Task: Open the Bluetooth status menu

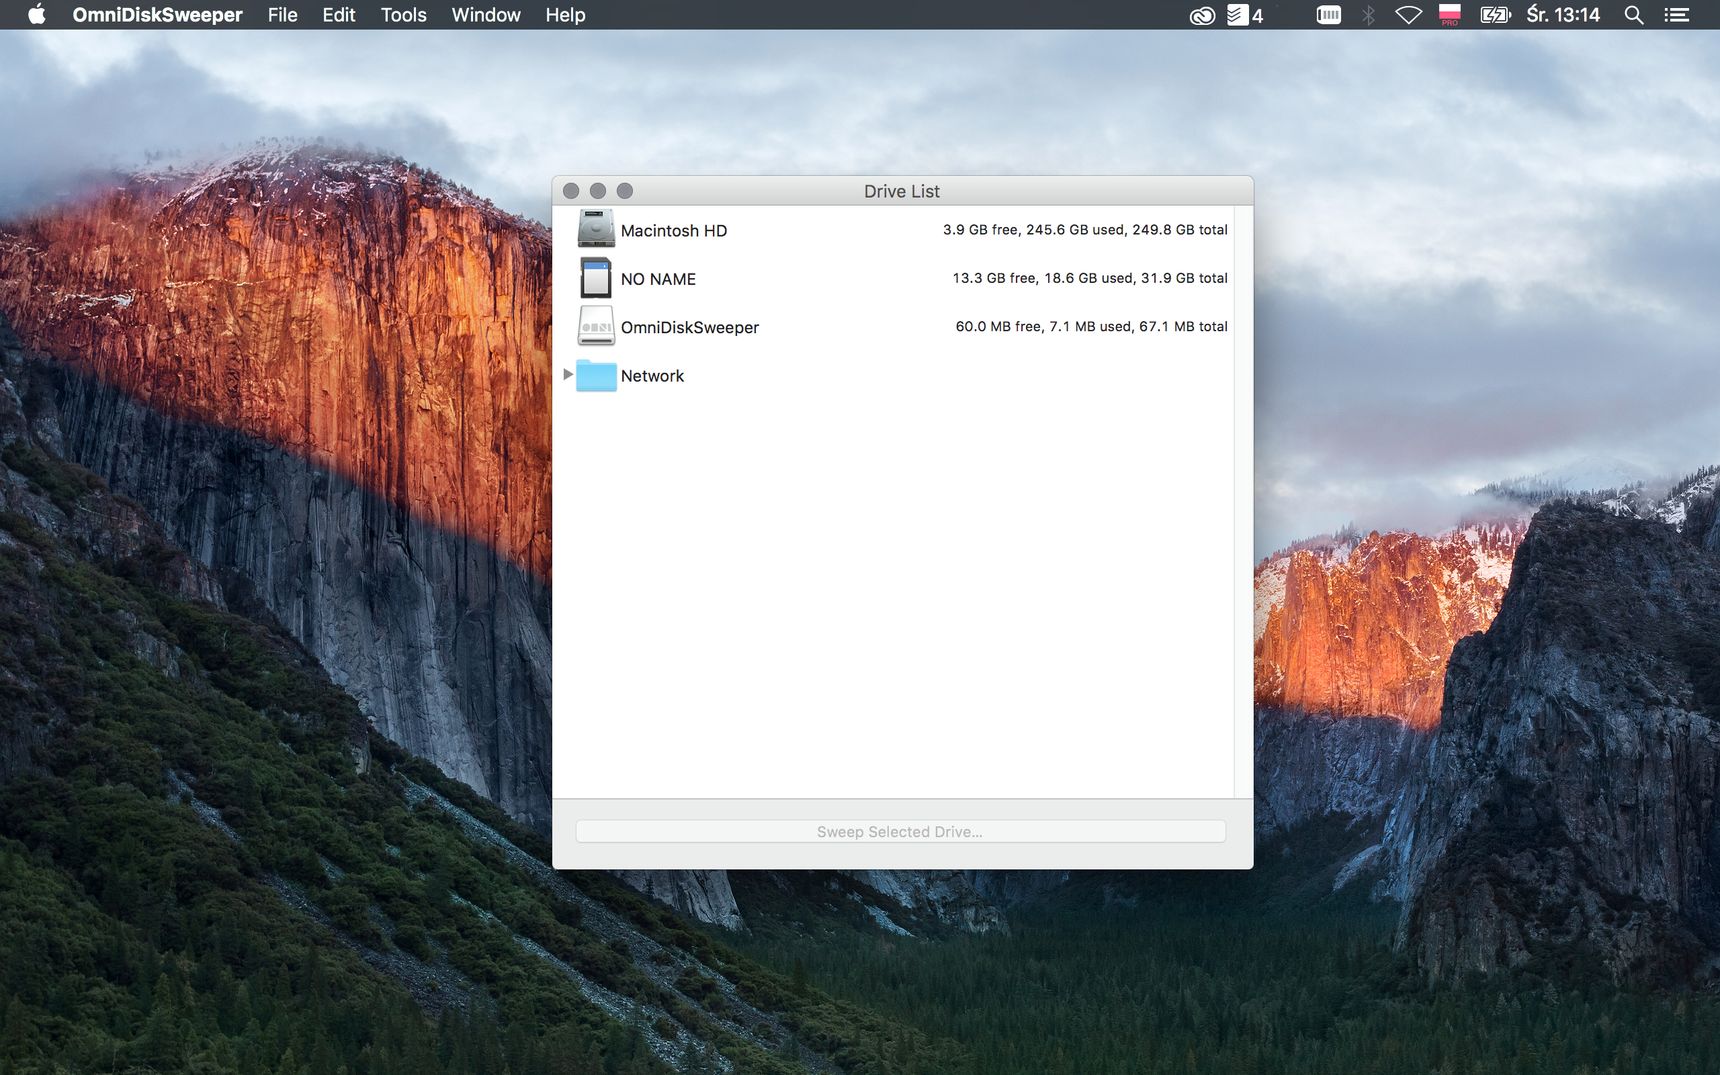Action: [1369, 15]
